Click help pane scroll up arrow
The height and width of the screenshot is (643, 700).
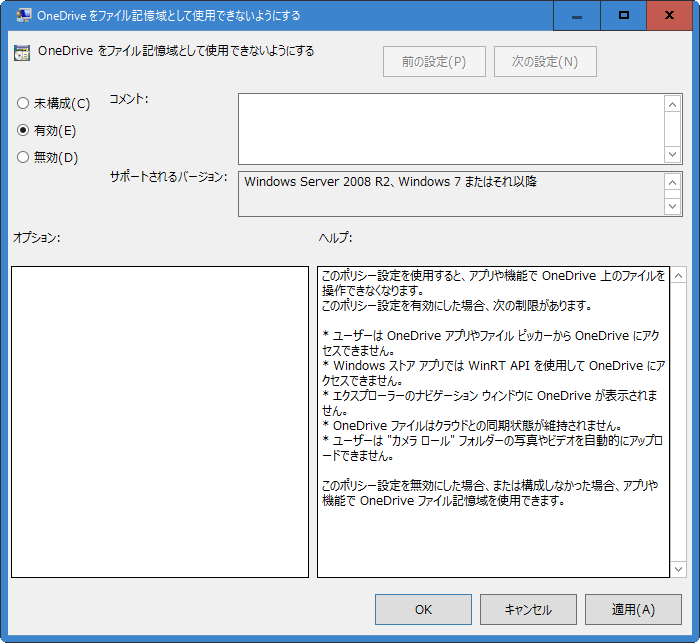(678, 276)
